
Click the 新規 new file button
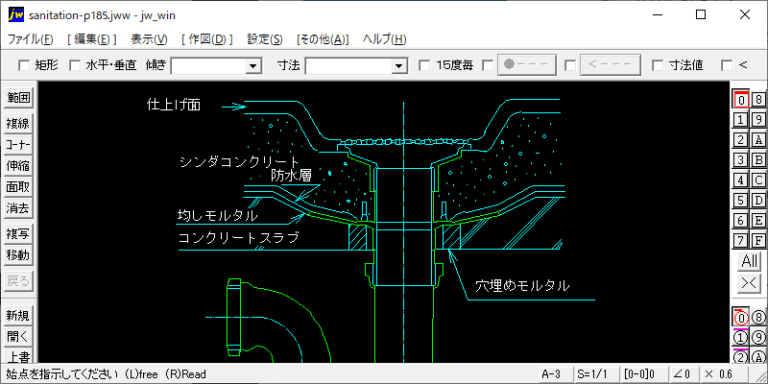point(18,315)
